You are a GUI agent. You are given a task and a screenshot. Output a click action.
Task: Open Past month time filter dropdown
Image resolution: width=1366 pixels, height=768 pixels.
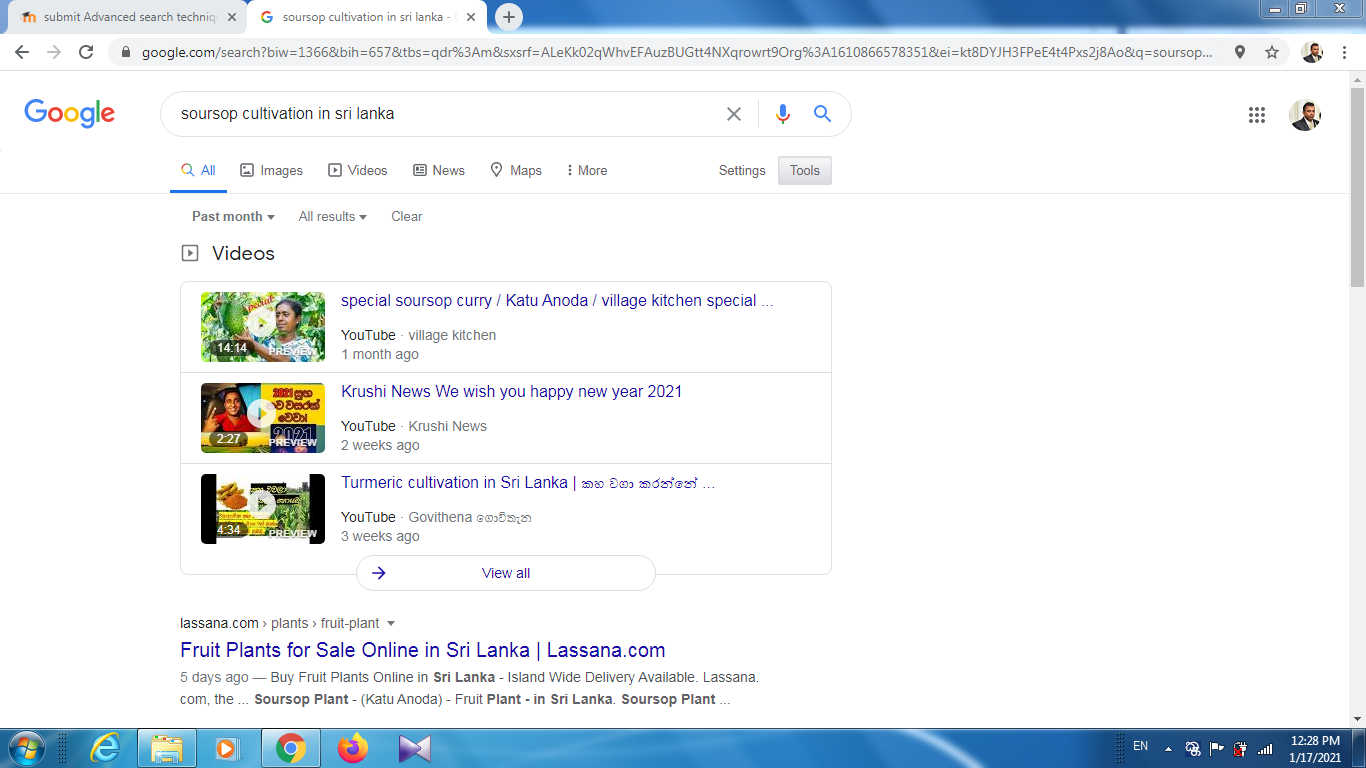click(234, 216)
